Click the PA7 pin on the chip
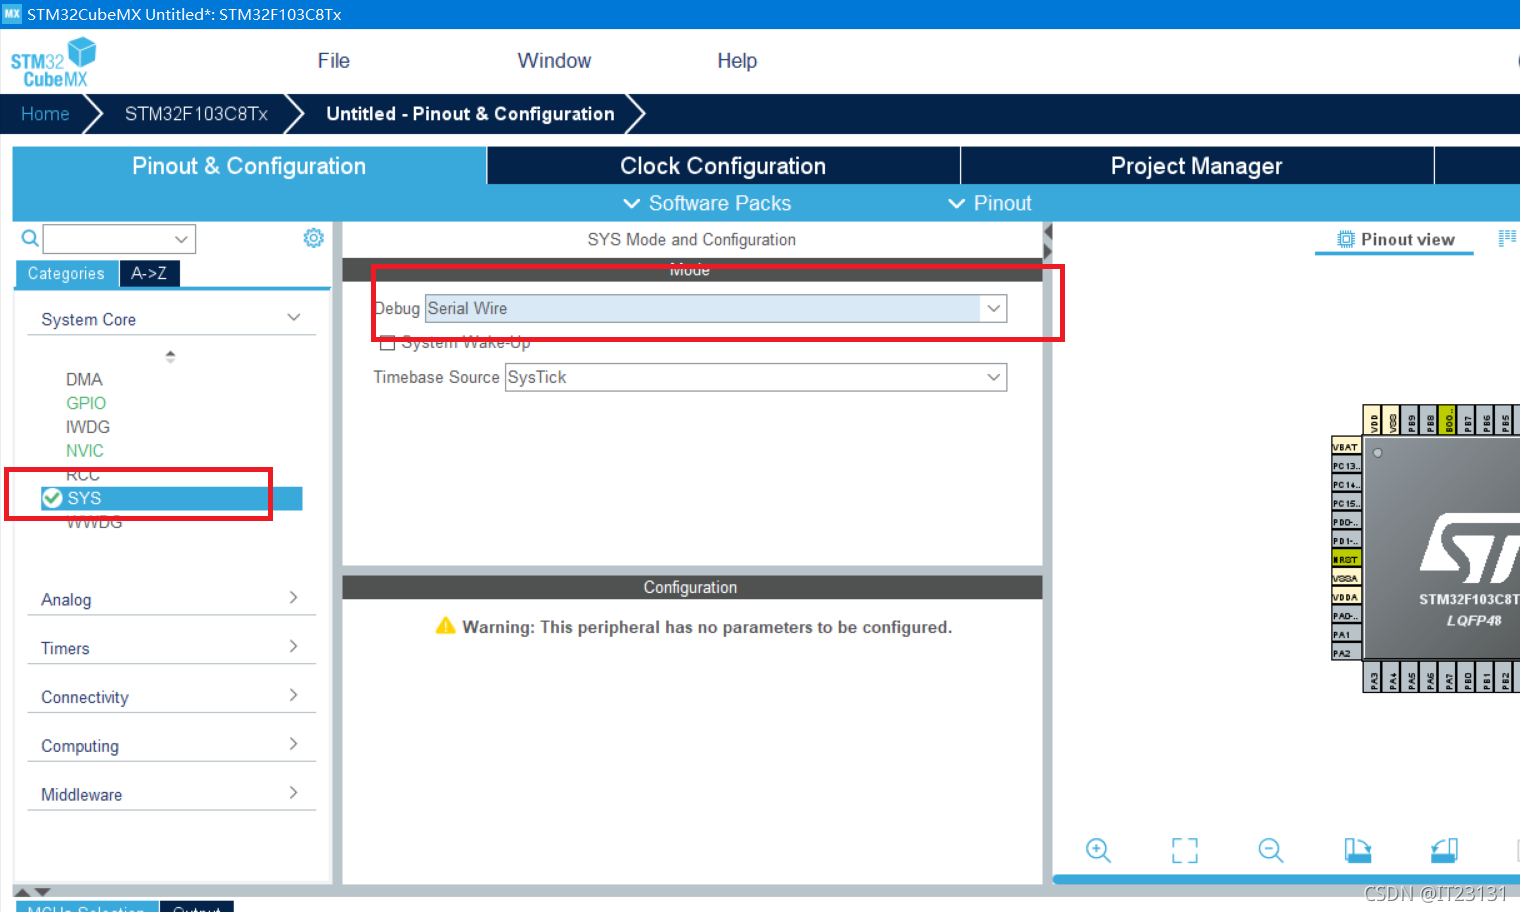Viewport: 1520px width, 912px height. point(1449,678)
